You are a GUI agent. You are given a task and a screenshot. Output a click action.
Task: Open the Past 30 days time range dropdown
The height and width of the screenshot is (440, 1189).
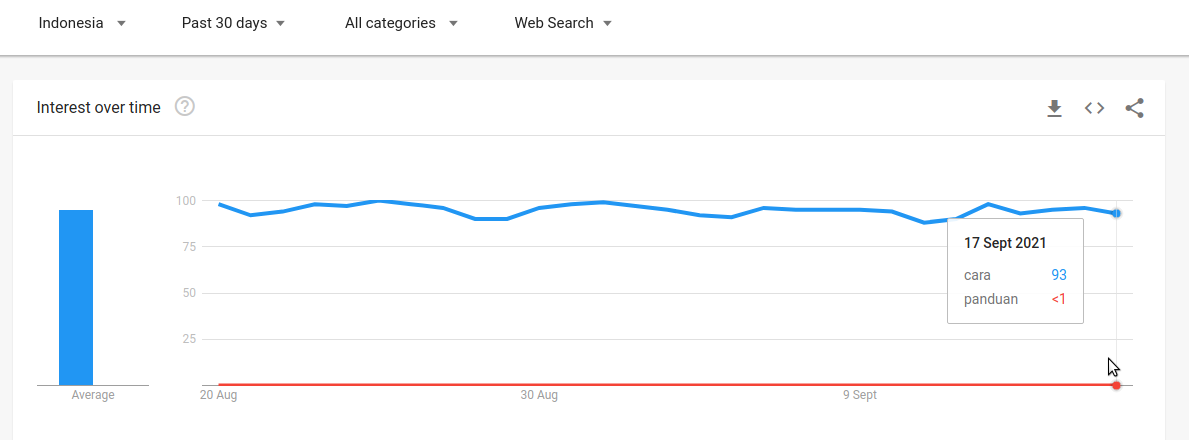[233, 23]
